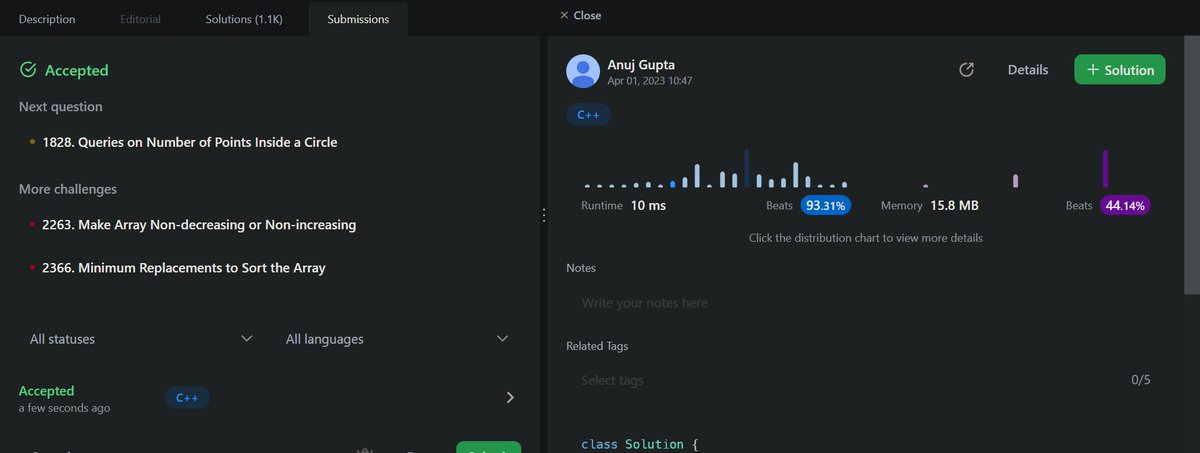This screenshot has width=1200, height=453.
Task: Open the All statuses dropdown
Action: tap(141, 339)
